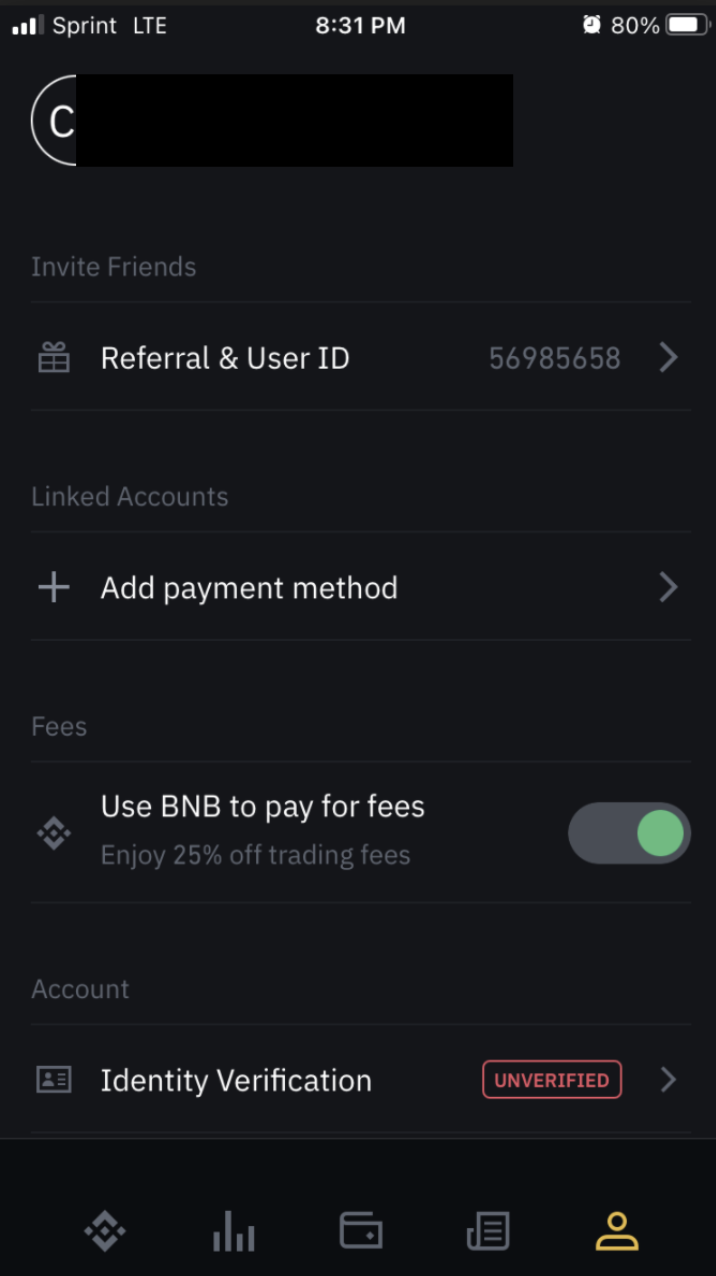Image resolution: width=716 pixels, height=1276 pixels.
Task: Select the profile person tab icon
Action: pyautogui.click(x=617, y=1231)
